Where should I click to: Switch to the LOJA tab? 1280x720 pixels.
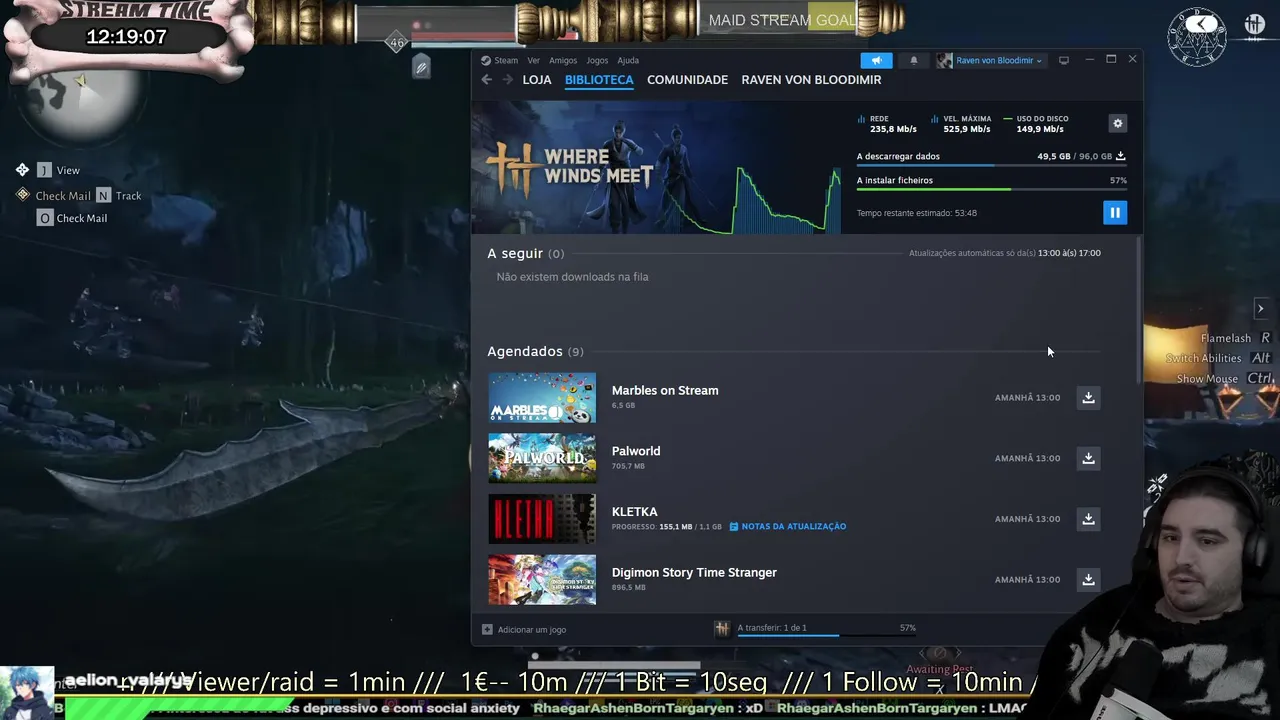coord(537,80)
